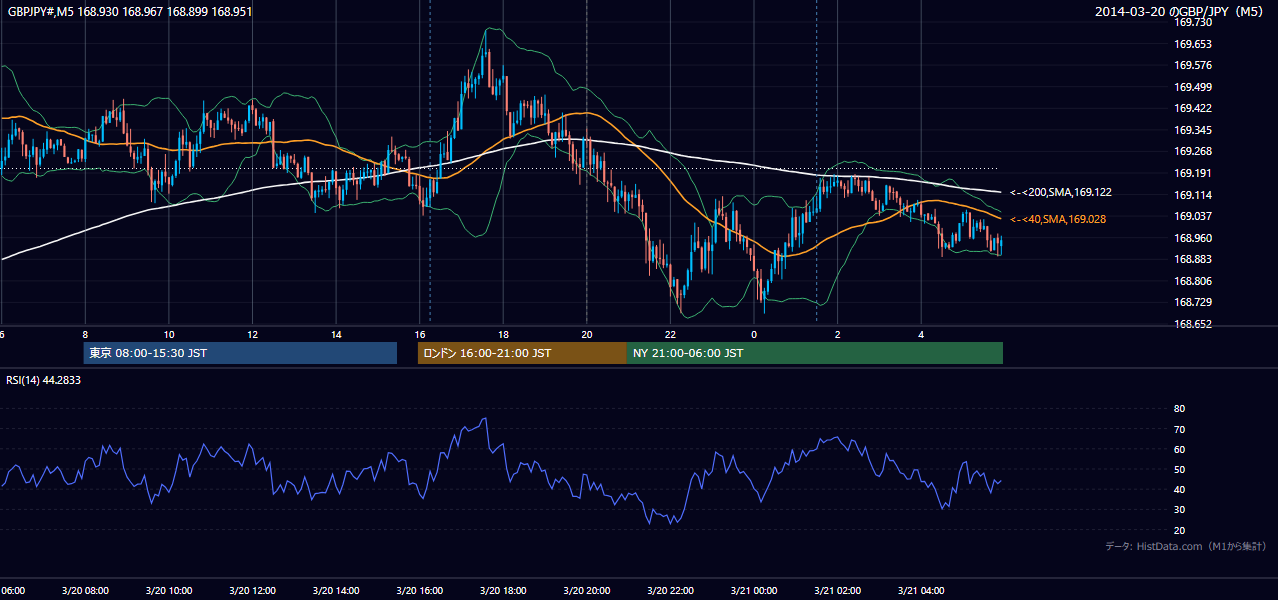Viewport: 1278px width, 600px height.
Task: Click the 169.037 price axis label
Action: [1193, 216]
